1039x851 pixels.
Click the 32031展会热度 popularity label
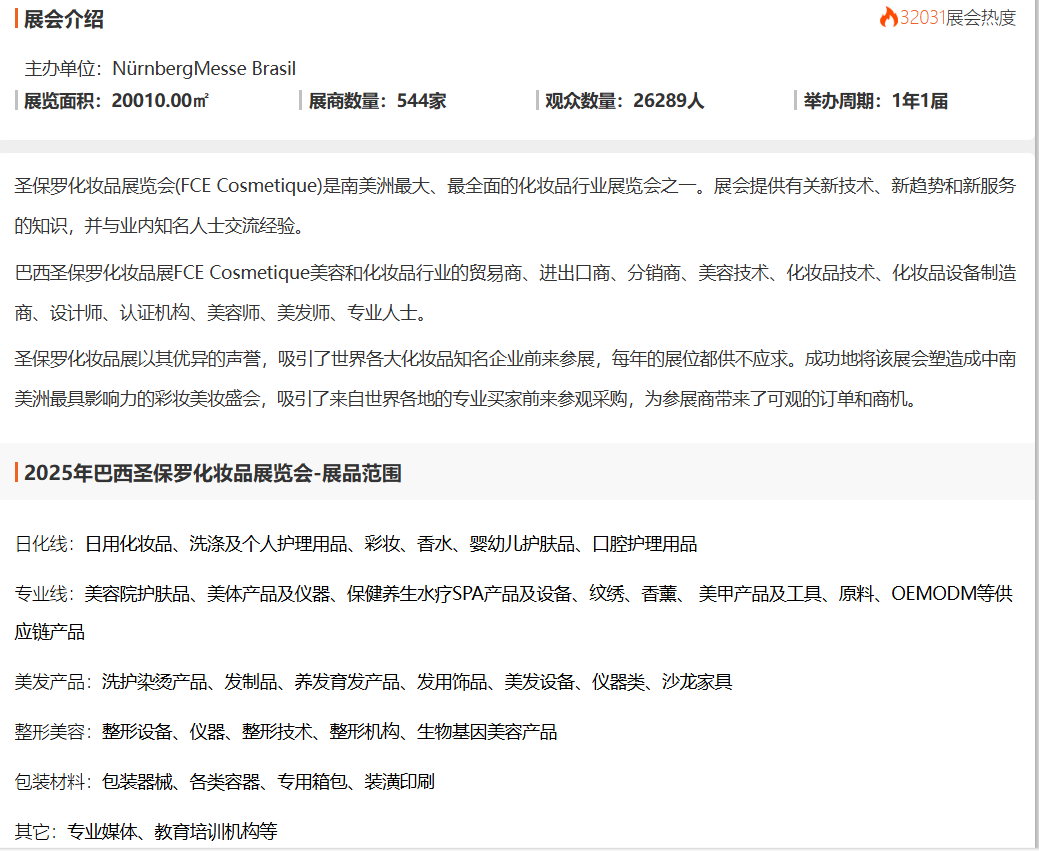click(x=957, y=18)
